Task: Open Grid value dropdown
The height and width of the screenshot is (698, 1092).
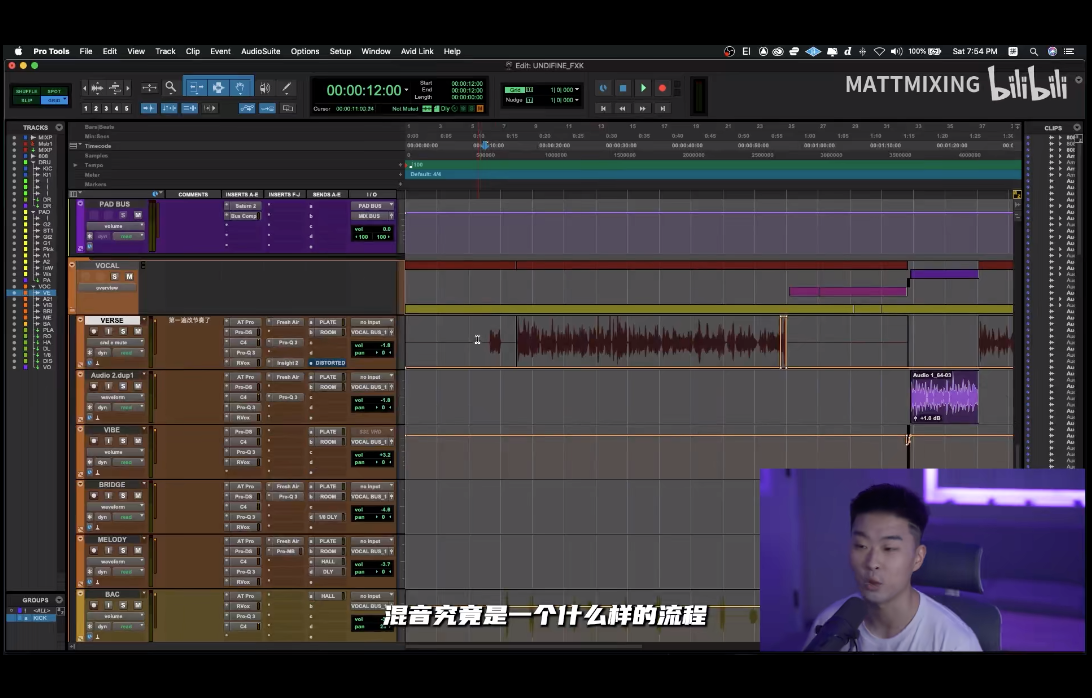Action: click(x=577, y=89)
